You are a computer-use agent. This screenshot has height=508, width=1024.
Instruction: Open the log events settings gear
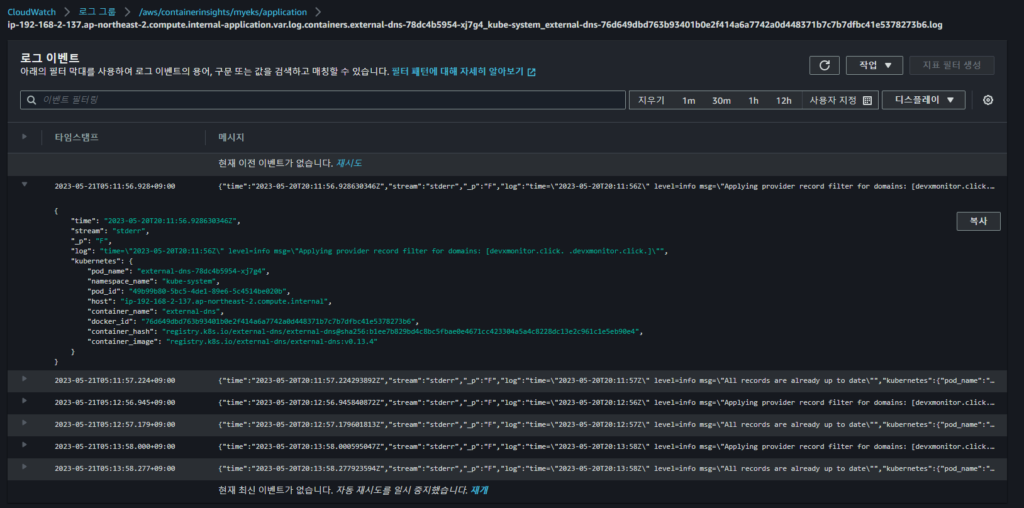[988, 101]
